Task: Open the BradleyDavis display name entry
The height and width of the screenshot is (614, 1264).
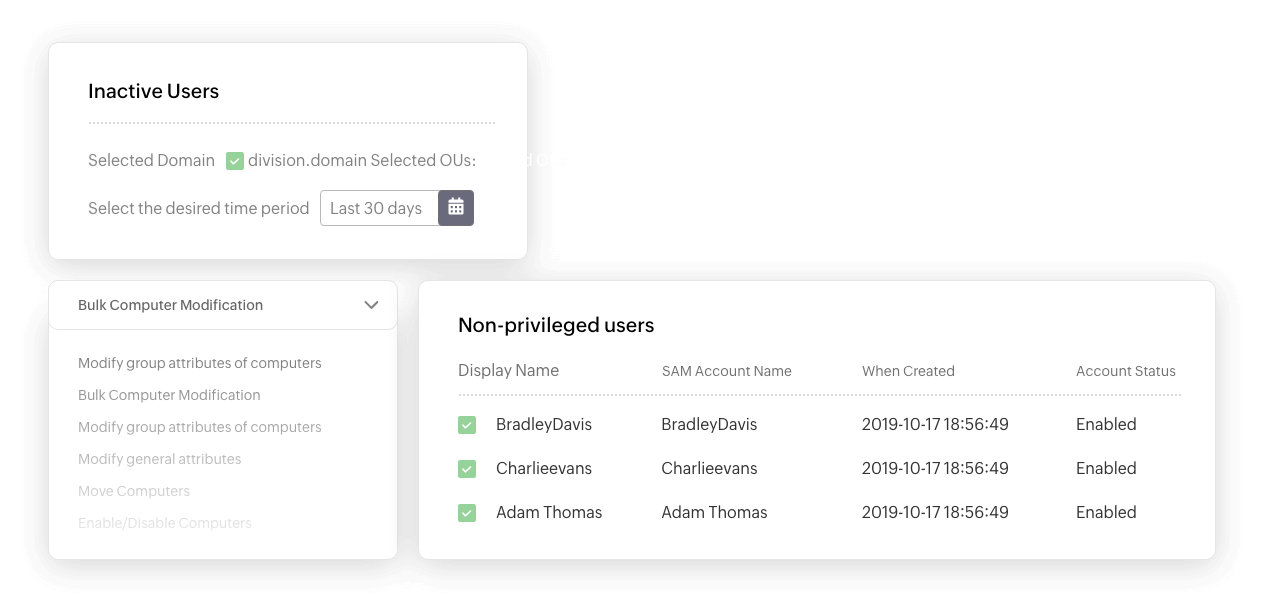Action: [544, 425]
